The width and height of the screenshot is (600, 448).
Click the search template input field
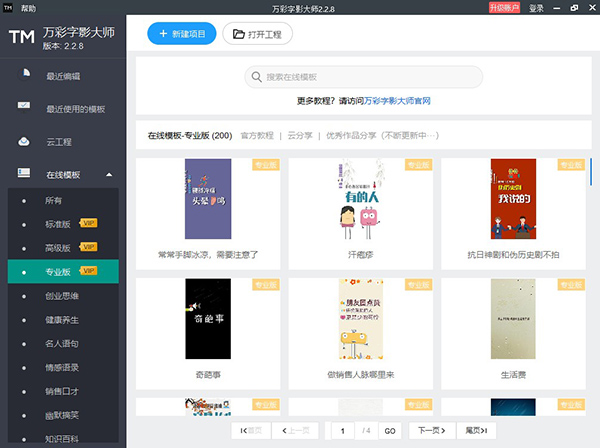[x=364, y=77]
